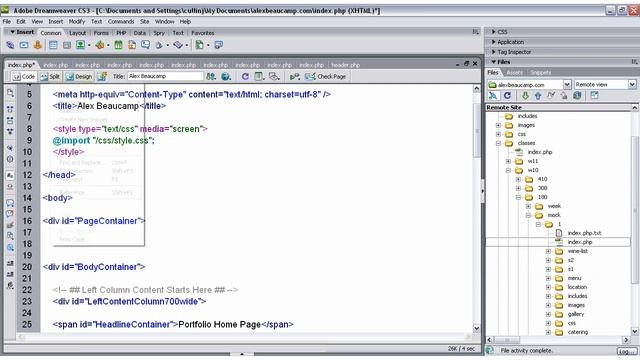Open the alexbeaucamp.com site dropdown
The image size is (640, 360).
tap(567, 84)
